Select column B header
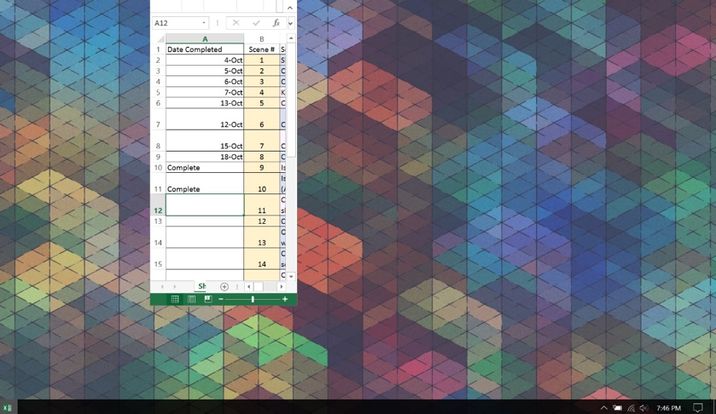 pos(262,39)
